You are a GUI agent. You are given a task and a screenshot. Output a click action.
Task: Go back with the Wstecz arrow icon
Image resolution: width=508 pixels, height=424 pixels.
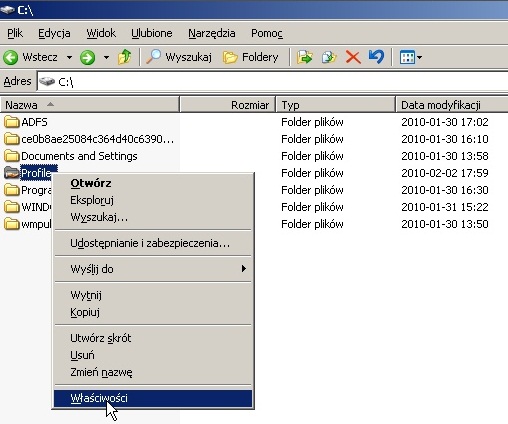(x=11, y=57)
